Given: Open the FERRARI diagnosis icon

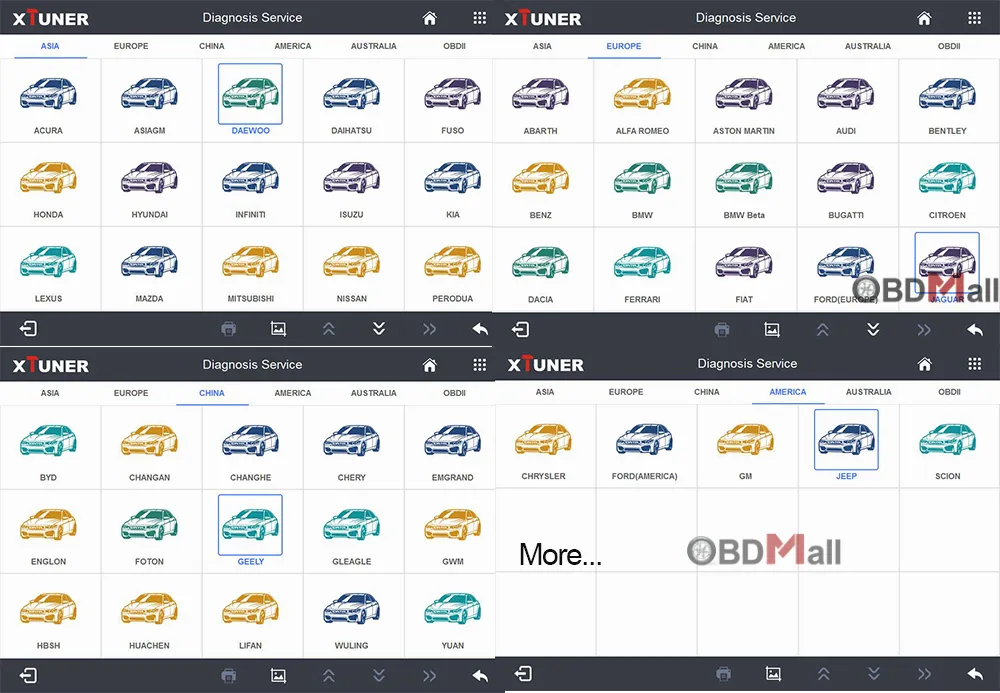Looking at the screenshot, I should [x=641, y=262].
